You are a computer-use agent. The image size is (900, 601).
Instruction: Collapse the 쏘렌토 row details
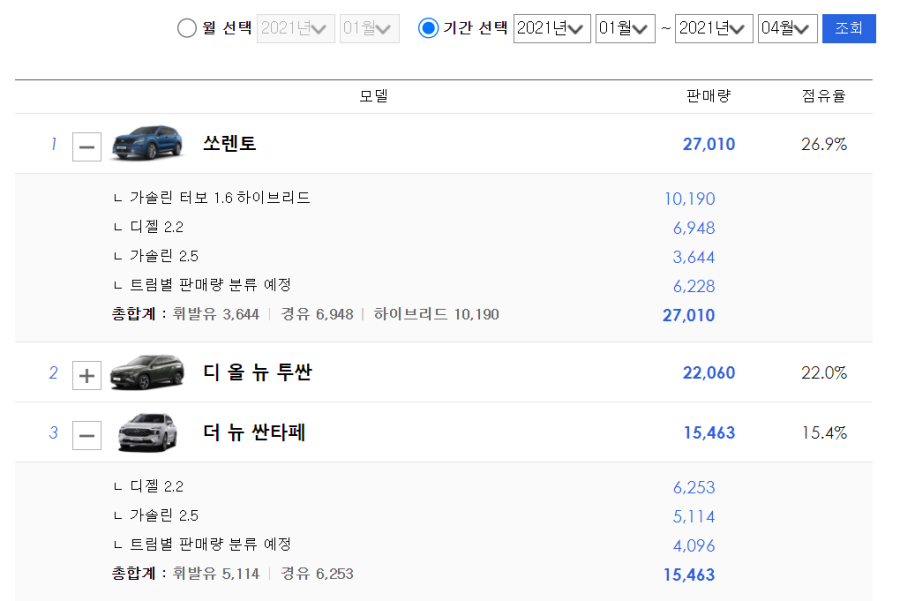(87, 147)
